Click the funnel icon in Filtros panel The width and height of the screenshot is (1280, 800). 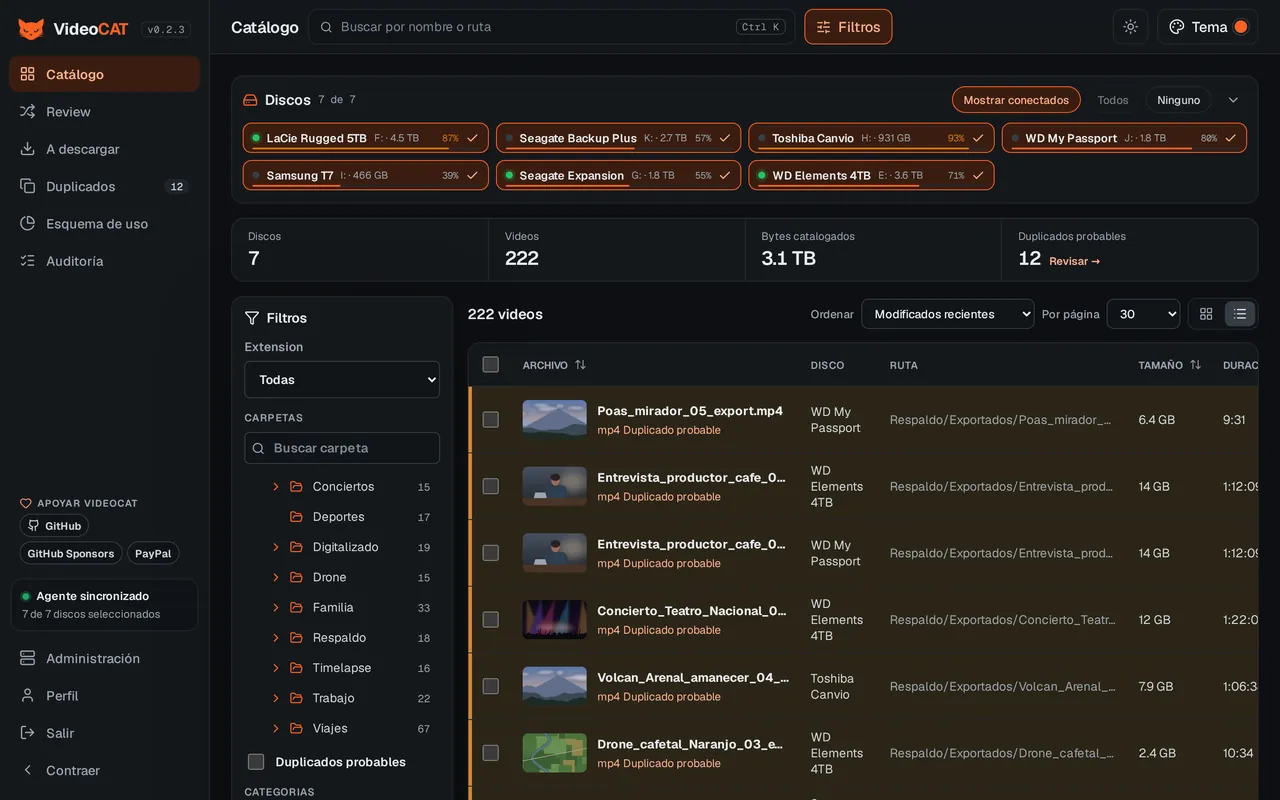(x=252, y=318)
